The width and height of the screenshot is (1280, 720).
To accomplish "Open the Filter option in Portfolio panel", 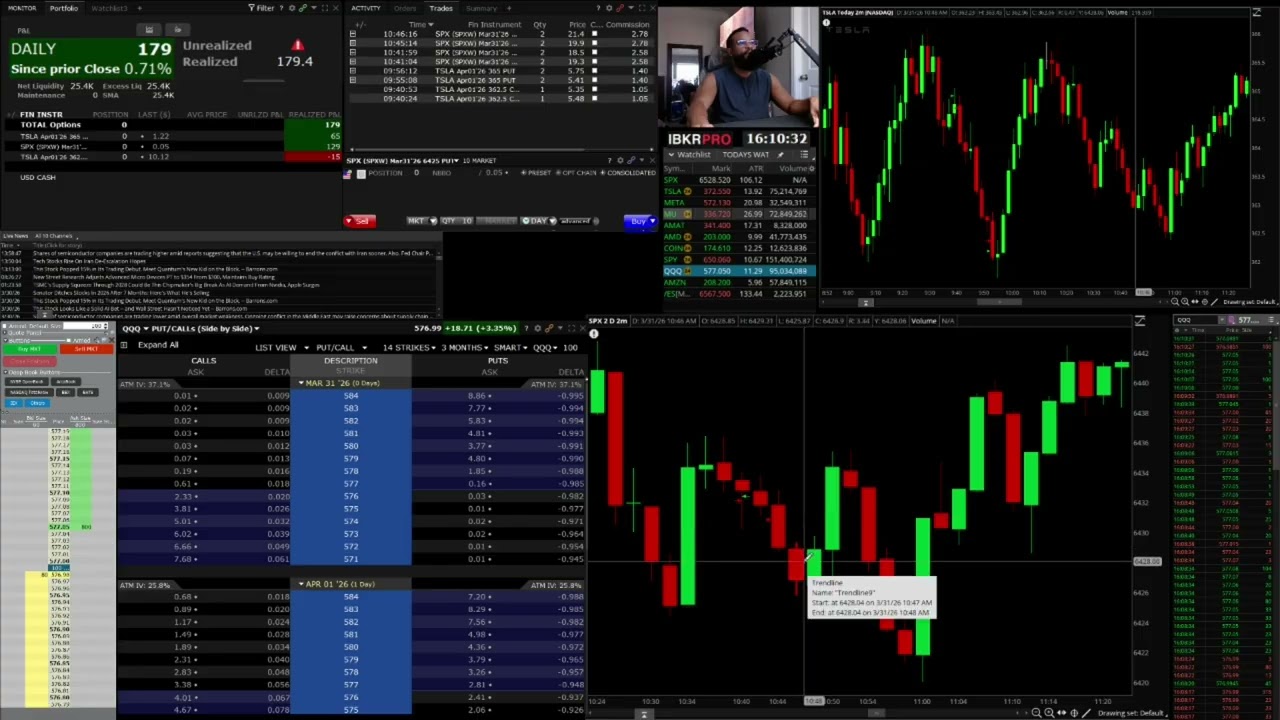I will [261, 8].
